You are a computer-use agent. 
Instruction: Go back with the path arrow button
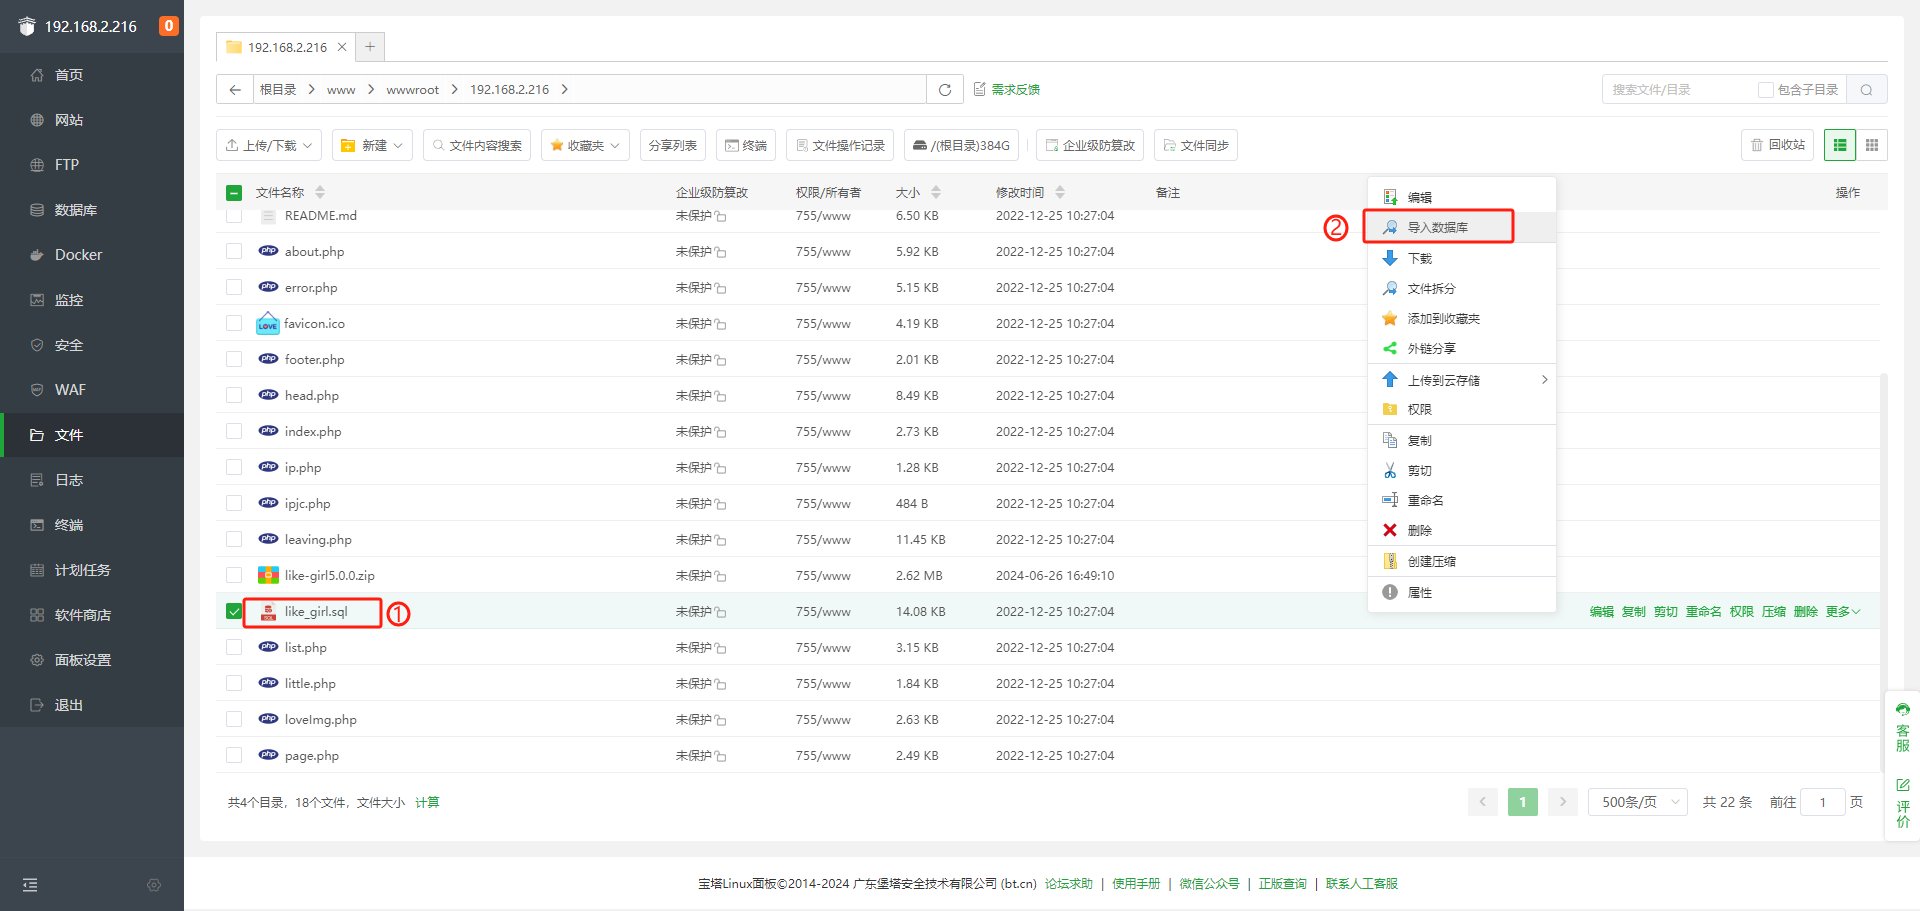[235, 89]
